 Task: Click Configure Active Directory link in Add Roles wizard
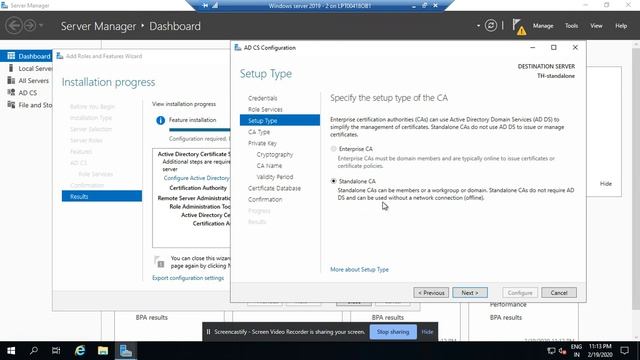tap(197, 178)
